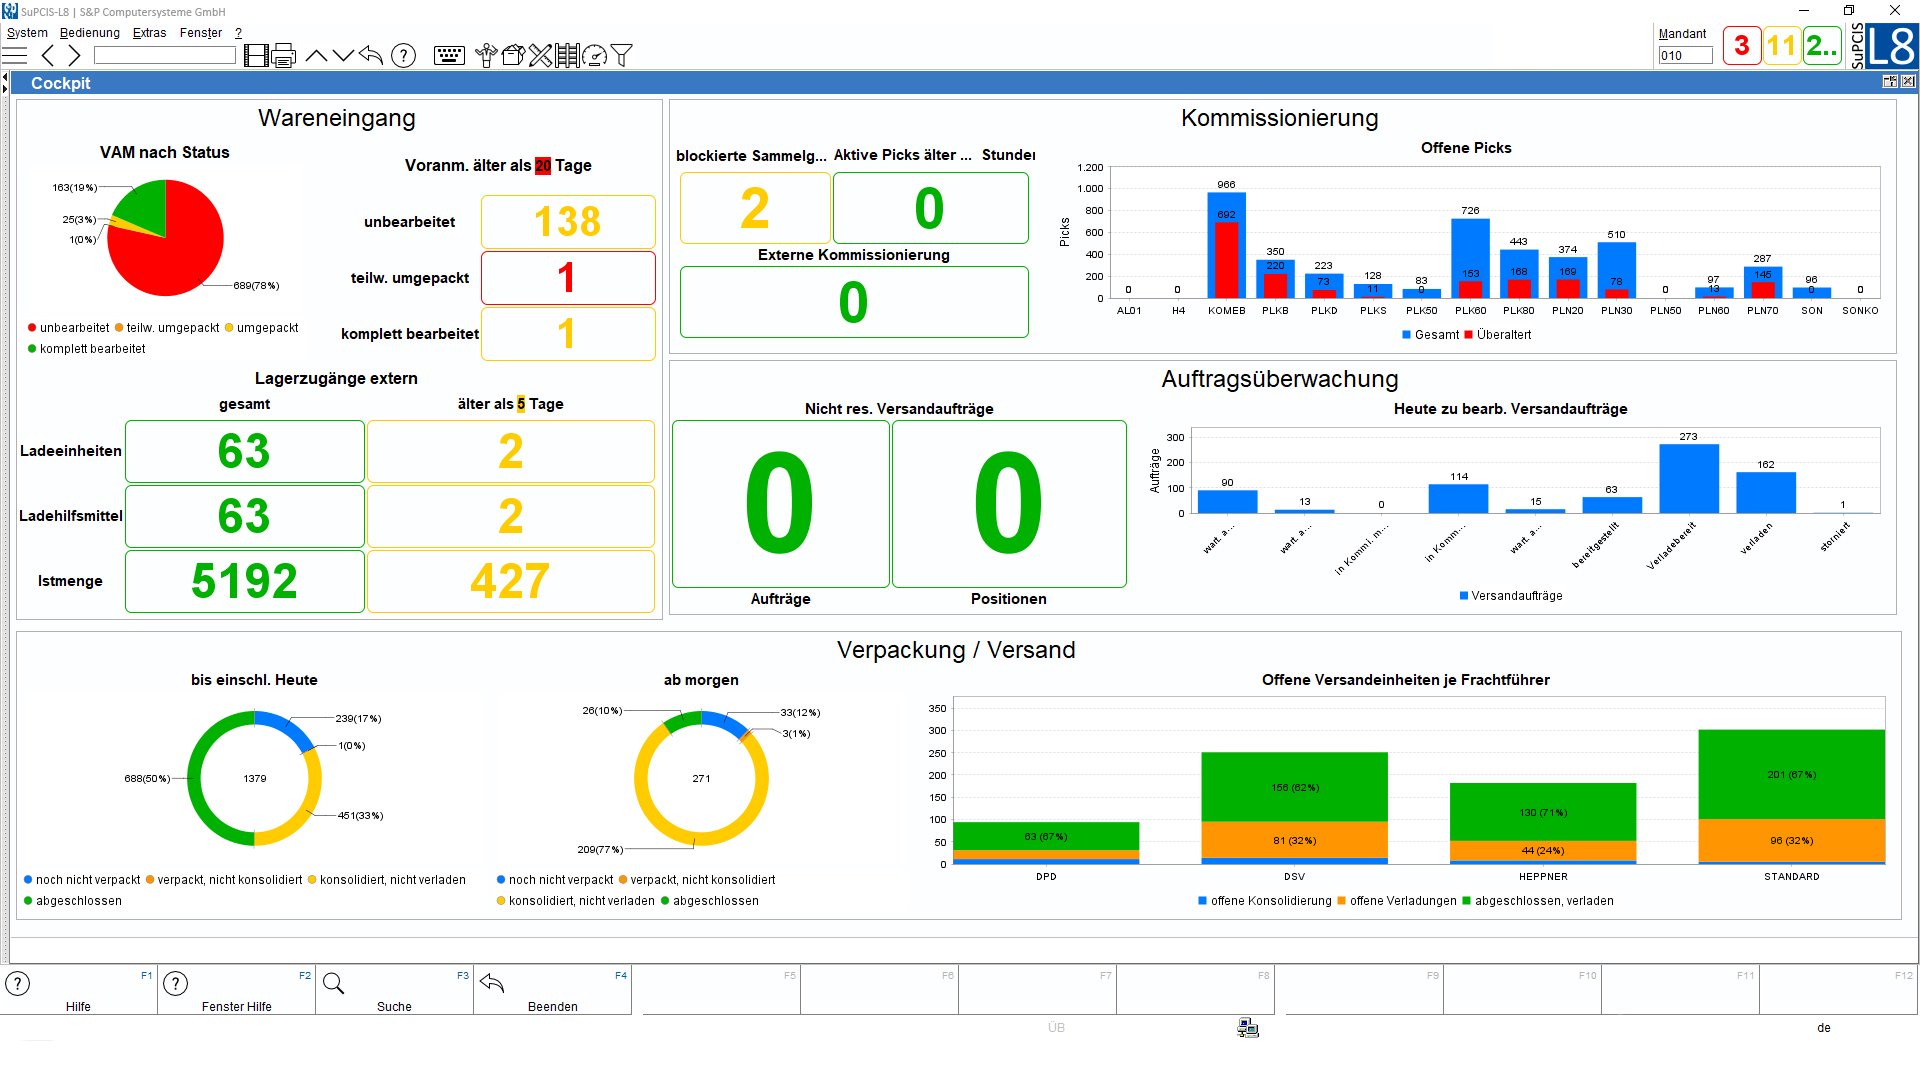Open Istmenge älter tile showing 427

[x=510, y=581]
